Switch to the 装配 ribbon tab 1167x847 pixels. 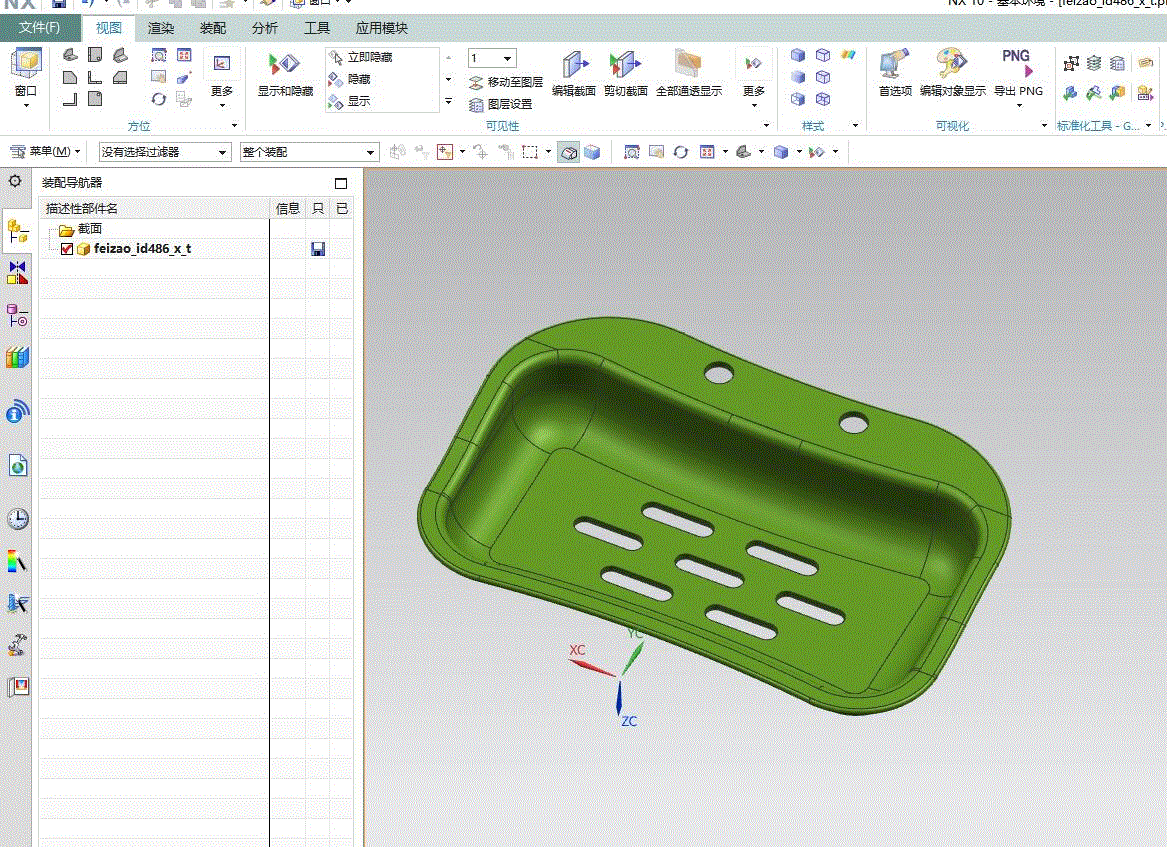(213, 28)
